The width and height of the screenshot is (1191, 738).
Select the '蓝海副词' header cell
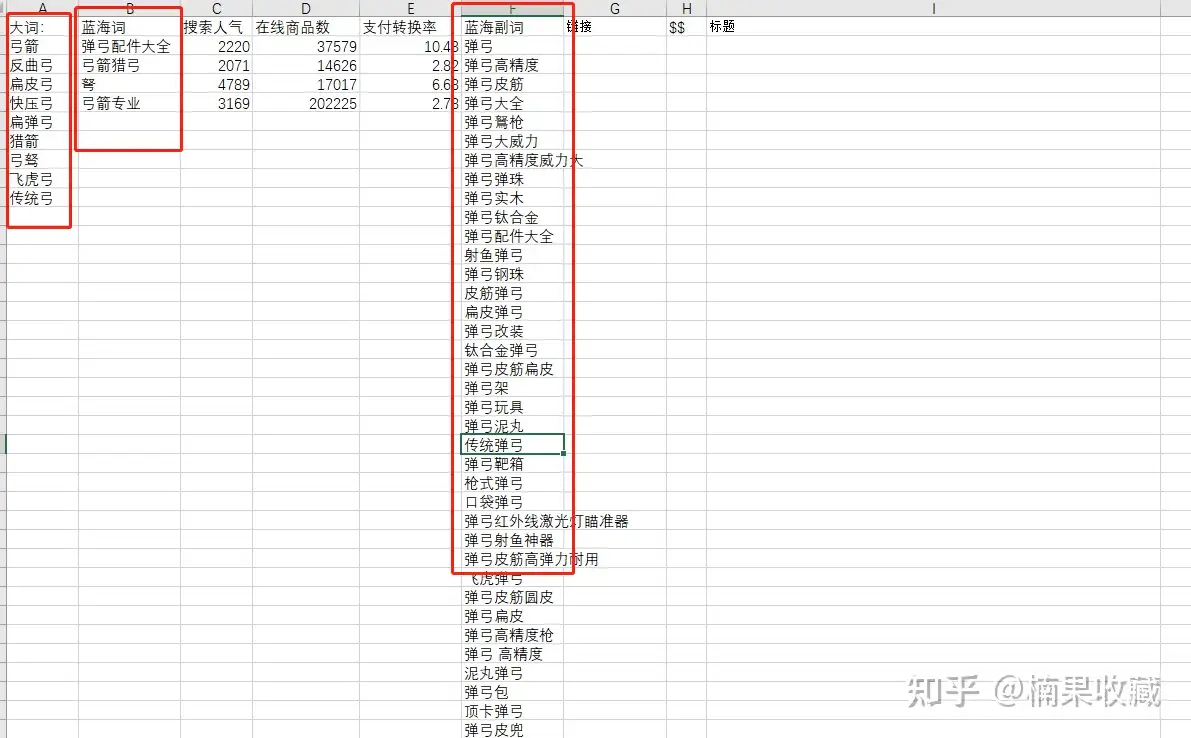(x=512, y=27)
